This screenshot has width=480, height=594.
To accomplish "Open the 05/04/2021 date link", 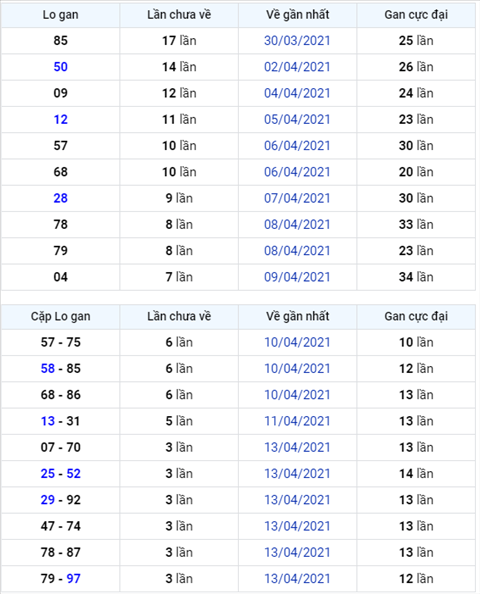I will point(297,119).
